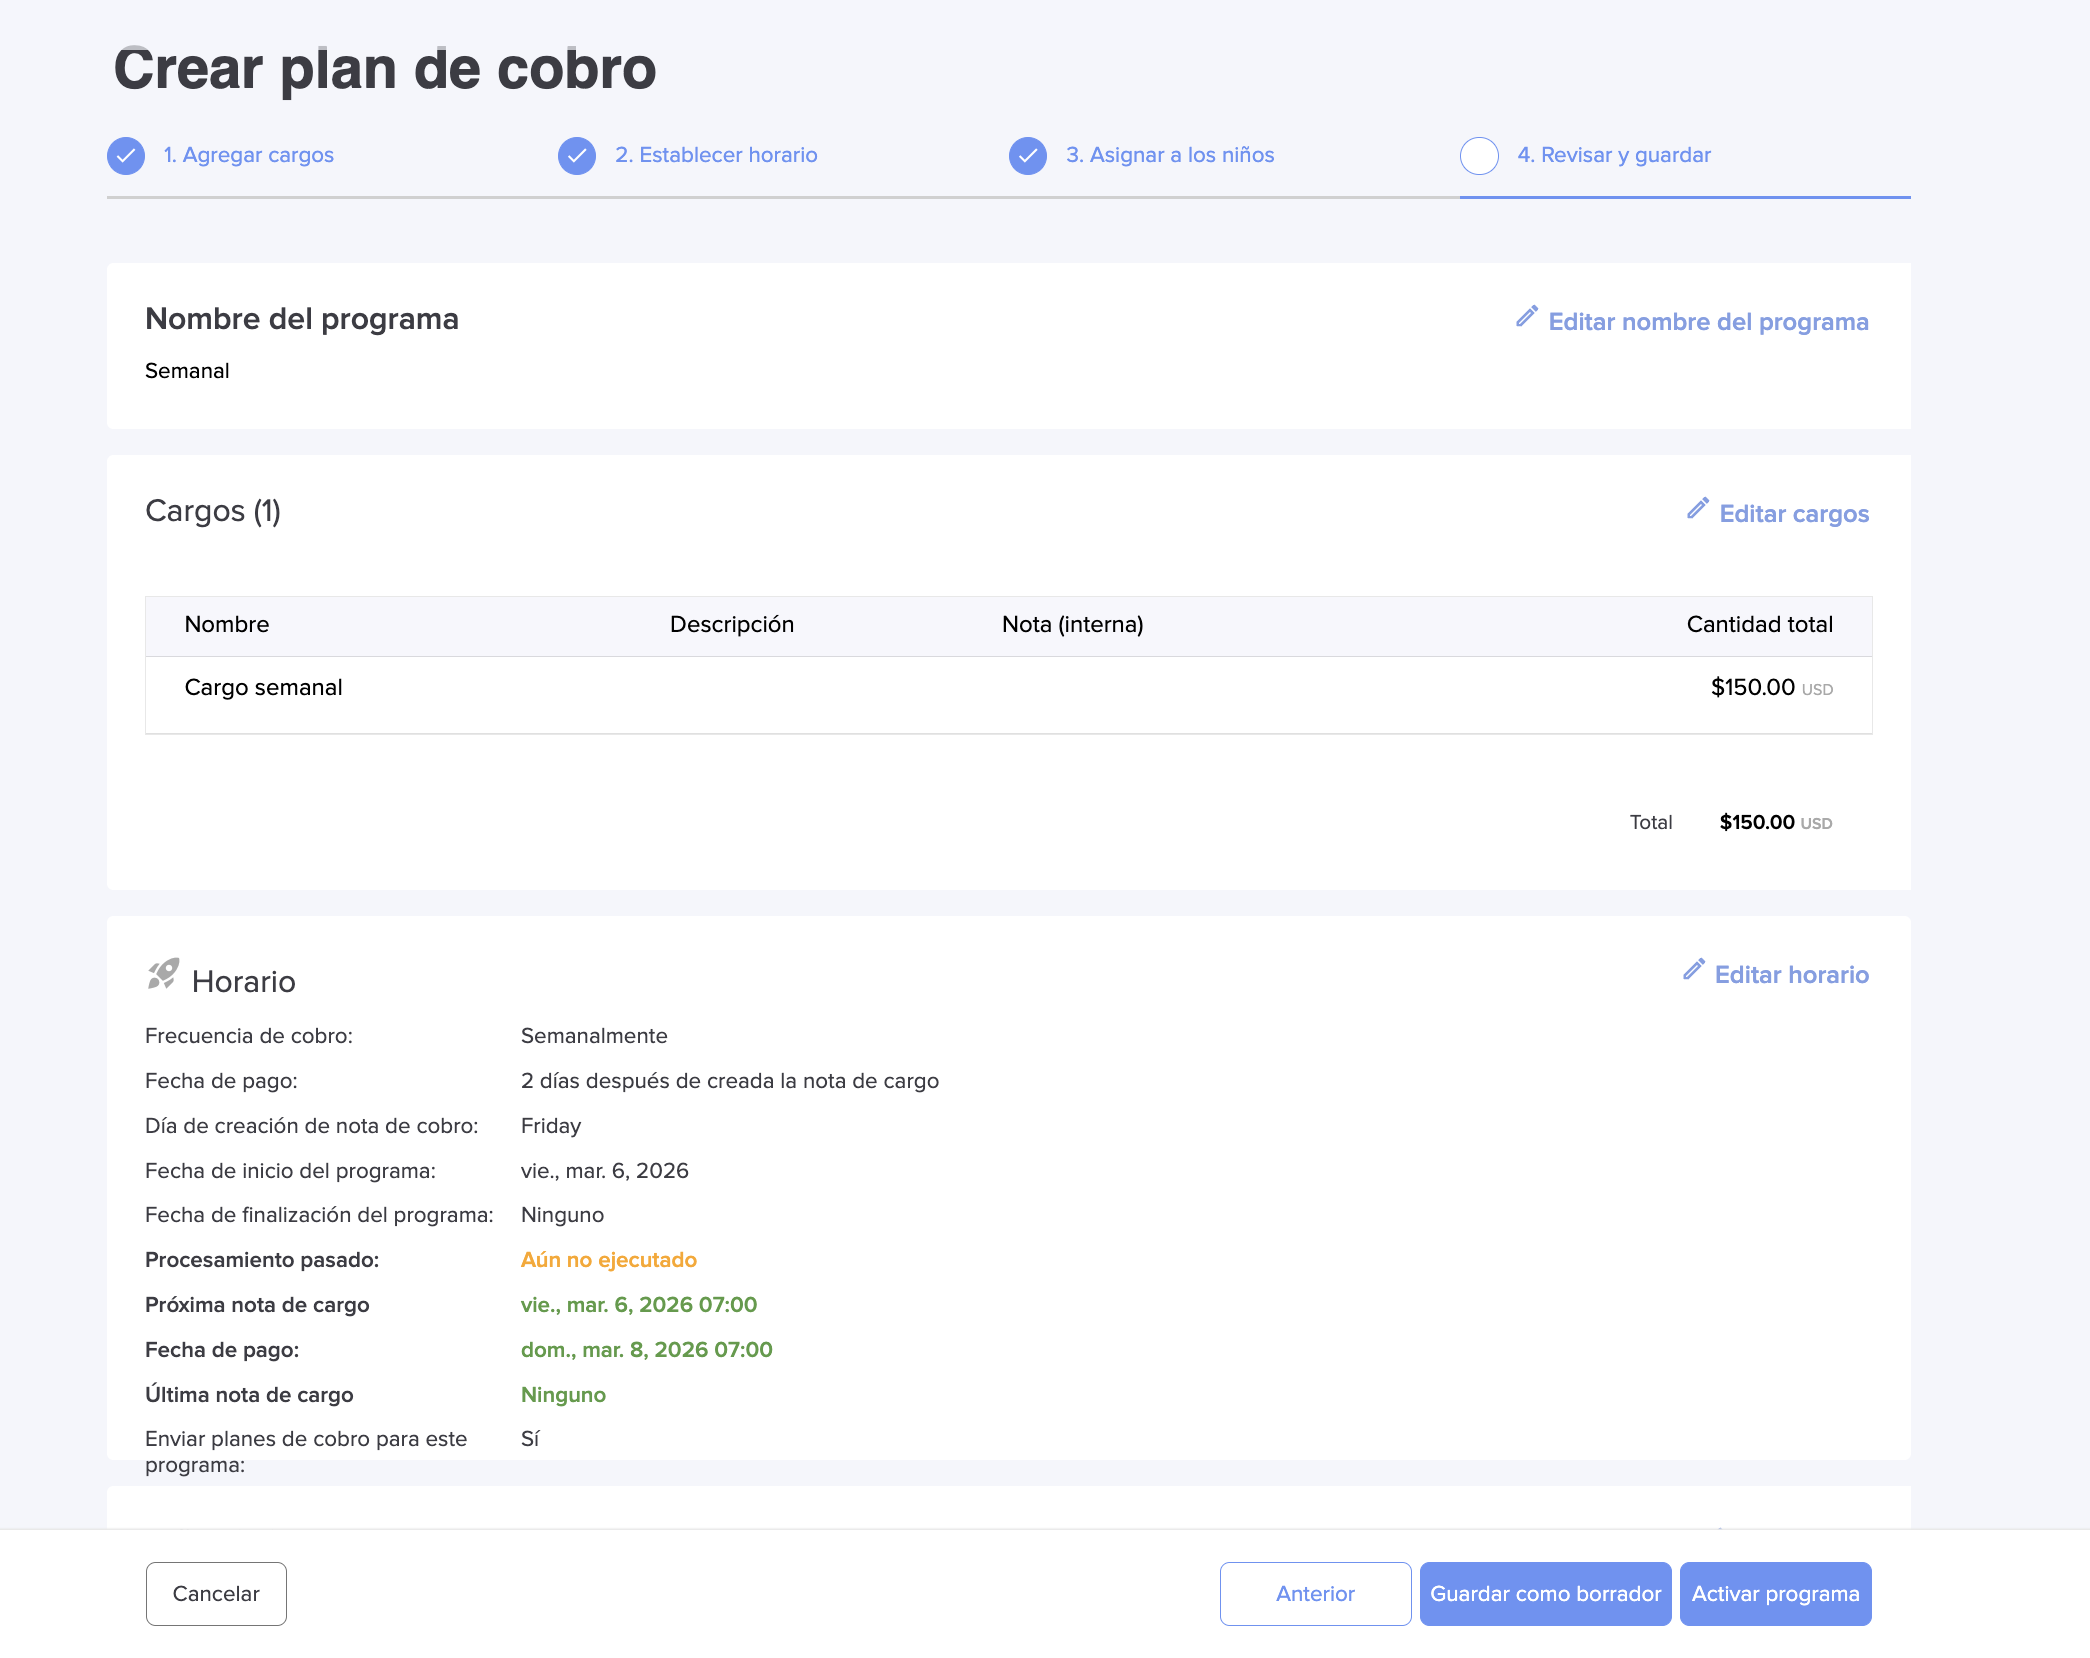Go to the Establecer horario step
This screenshot has height=1658, width=2090.
click(716, 155)
